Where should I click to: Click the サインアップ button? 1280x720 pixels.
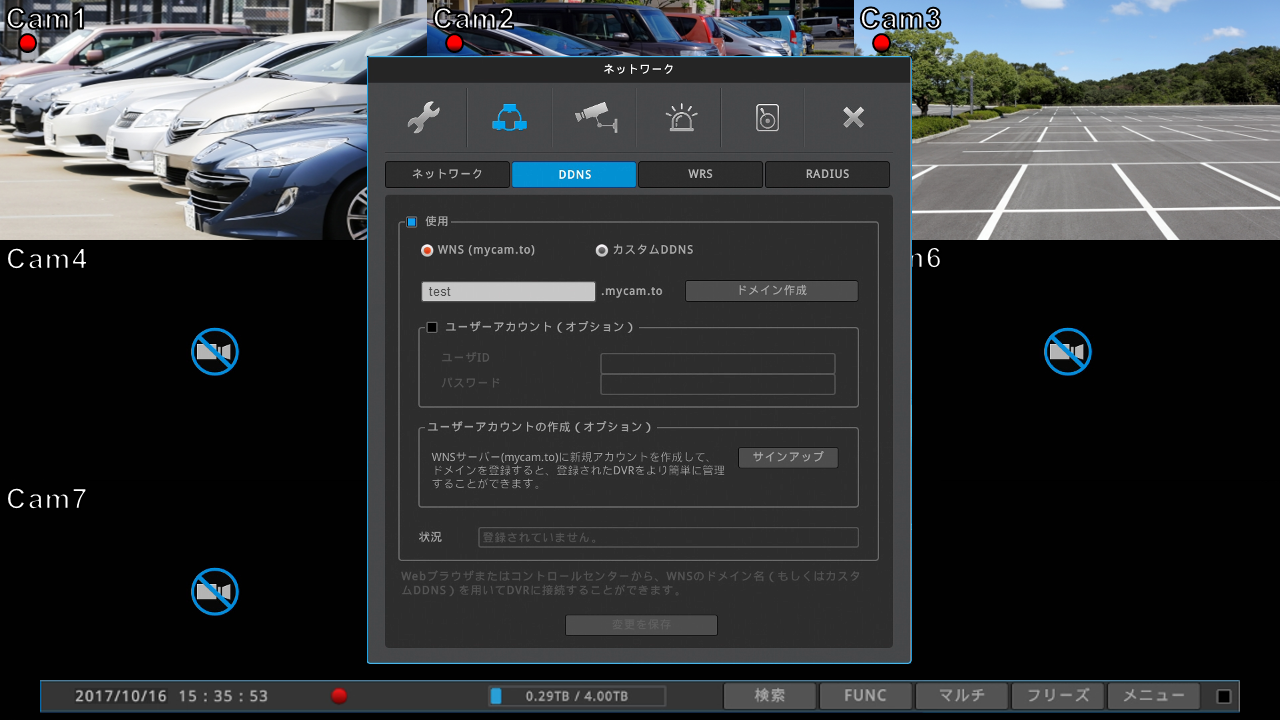(x=788, y=457)
